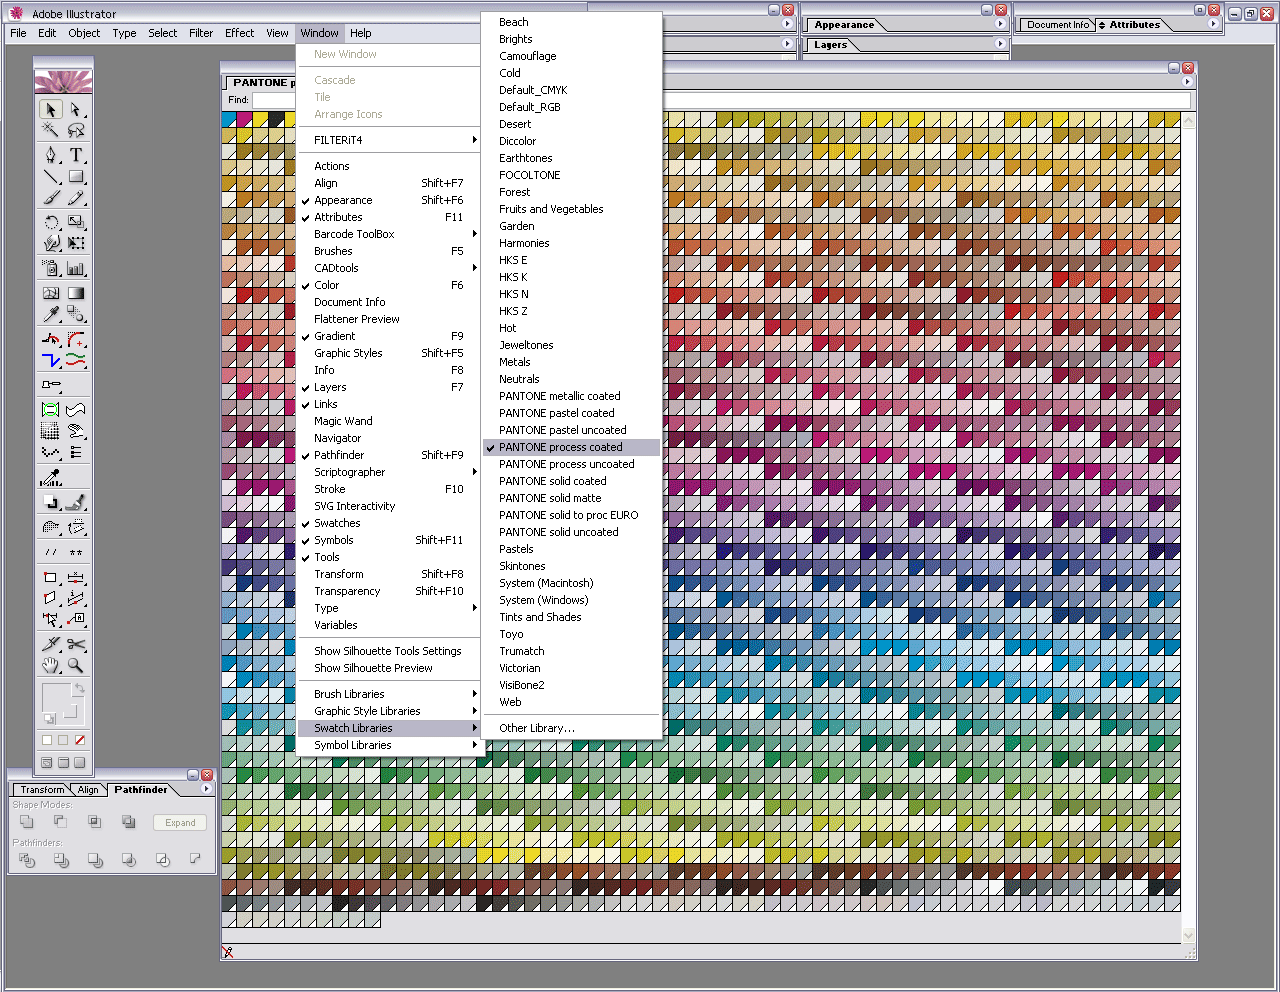
Task: Select the Free Transform tool
Action: tap(76, 243)
